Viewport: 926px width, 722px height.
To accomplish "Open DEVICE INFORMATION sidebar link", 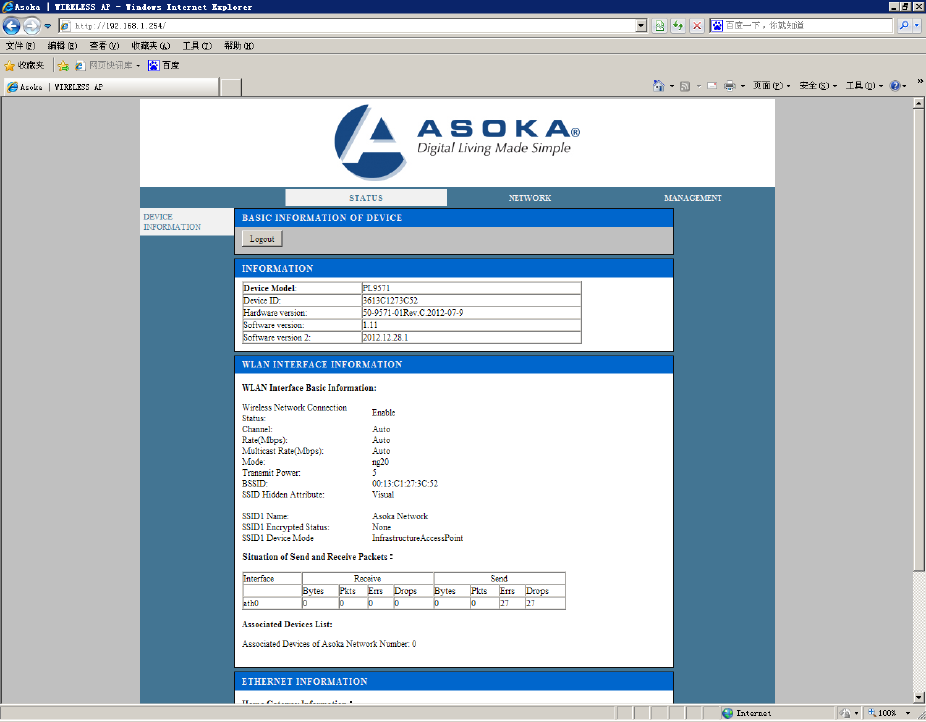I will click(172, 222).
